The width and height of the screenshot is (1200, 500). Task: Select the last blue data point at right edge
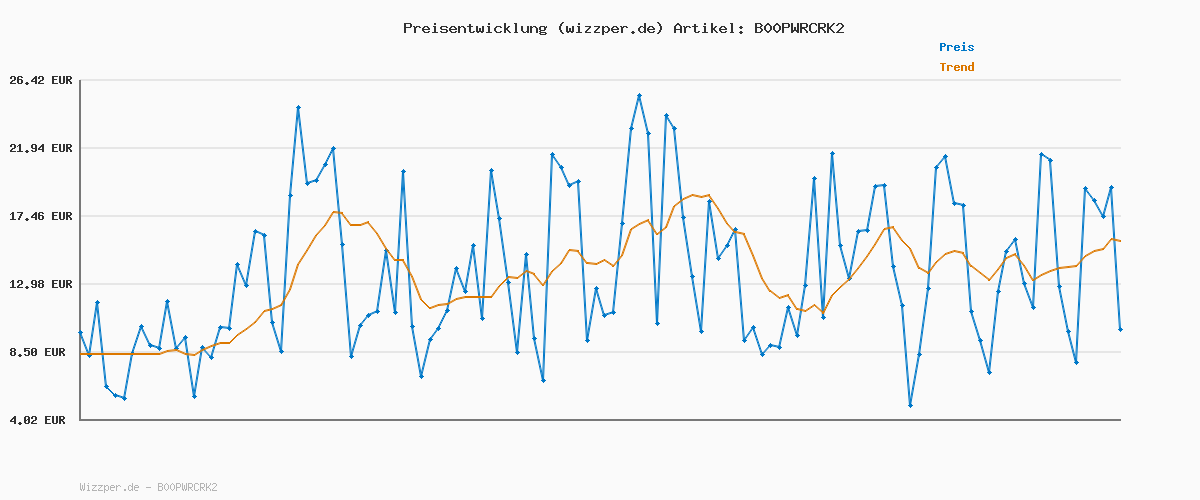1120,329
